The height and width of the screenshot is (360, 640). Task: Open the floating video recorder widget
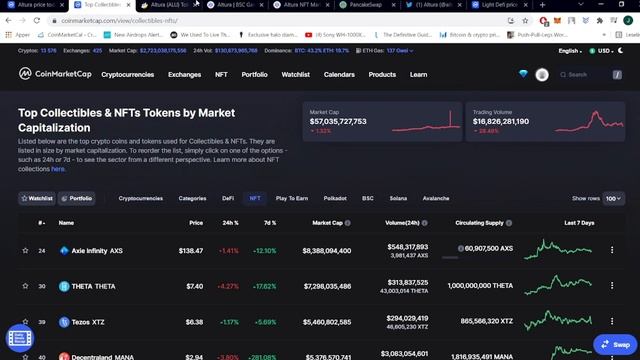(20, 338)
